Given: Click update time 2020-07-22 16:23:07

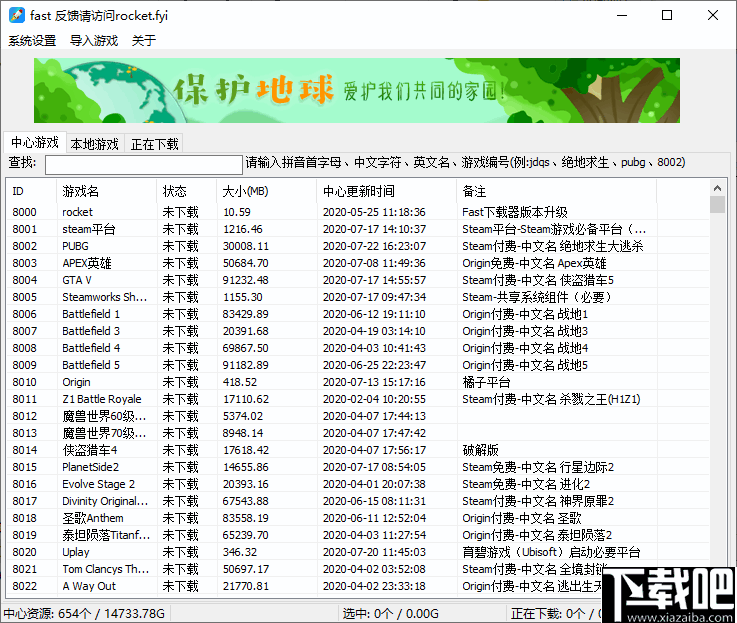Looking at the screenshot, I should [x=374, y=246].
